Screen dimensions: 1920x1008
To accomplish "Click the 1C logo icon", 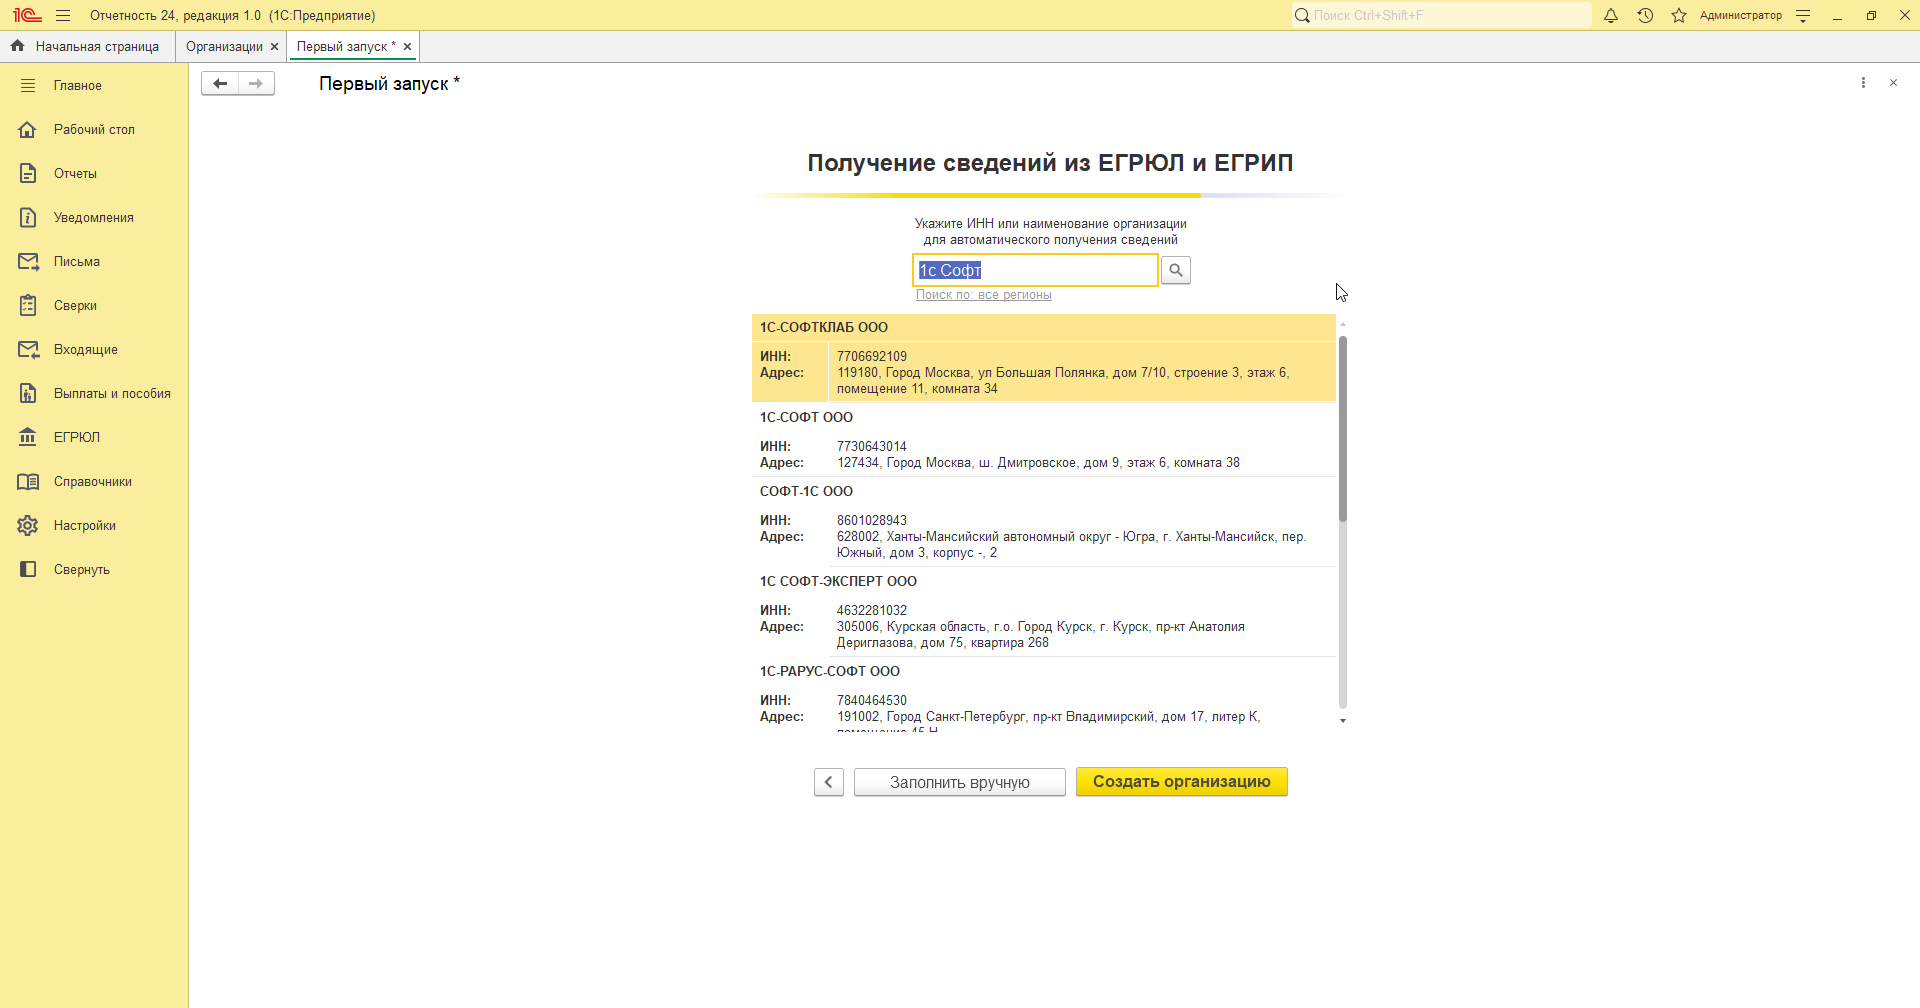I will (27, 15).
